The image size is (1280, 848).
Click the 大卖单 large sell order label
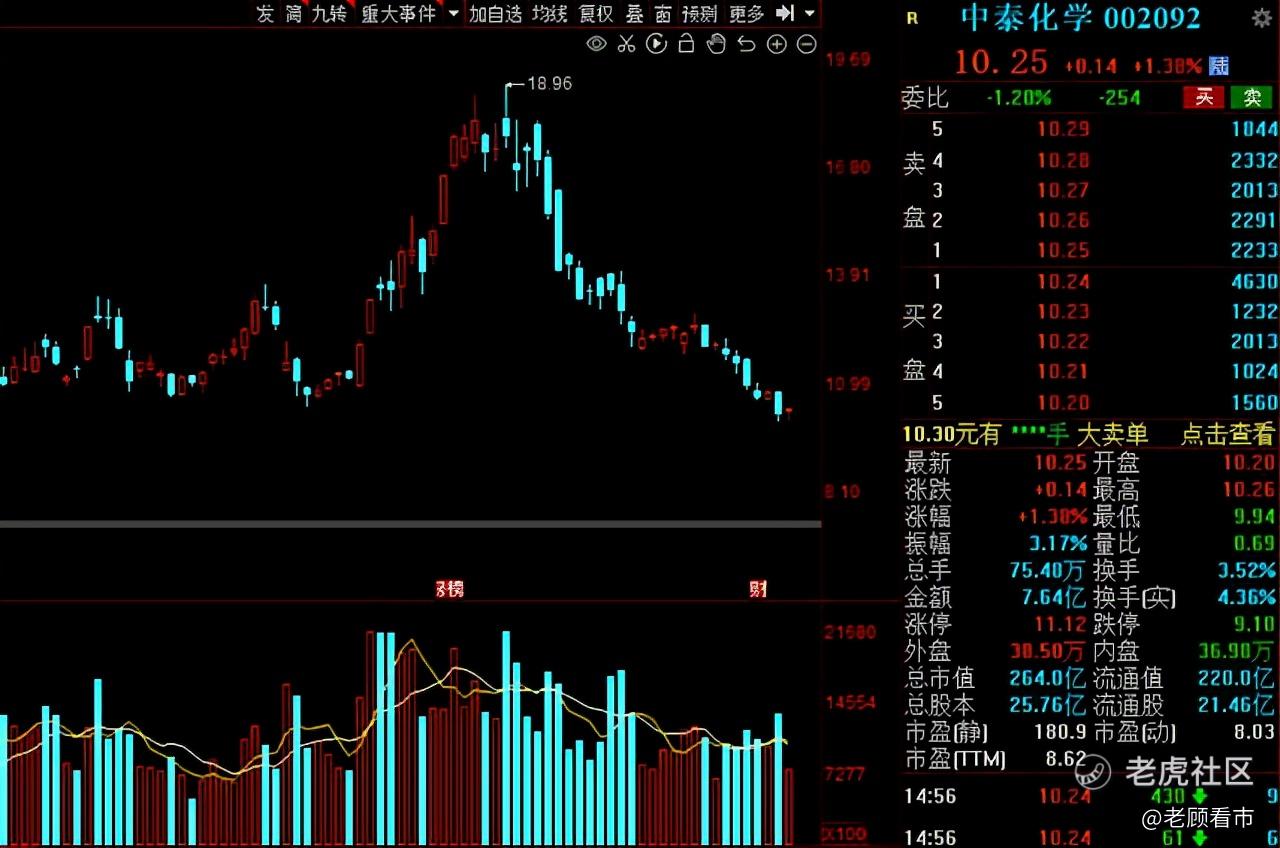1112,434
